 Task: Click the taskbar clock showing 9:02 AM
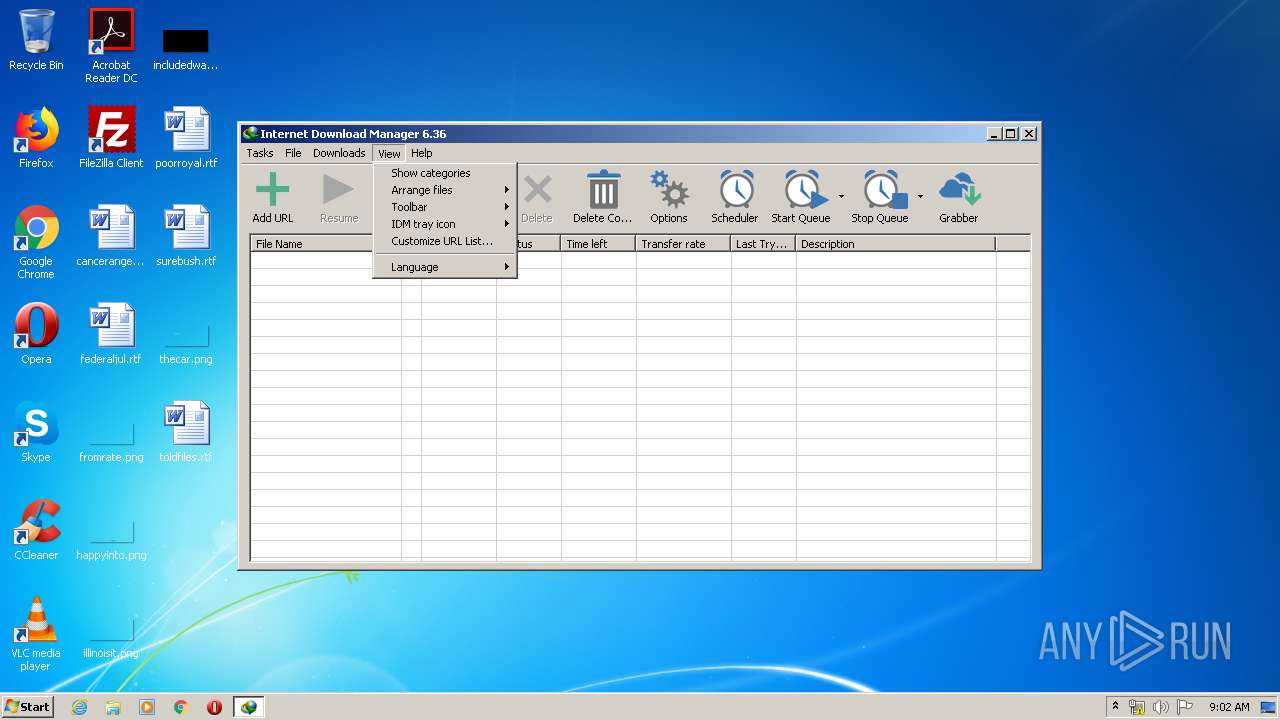(x=1229, y=707)
